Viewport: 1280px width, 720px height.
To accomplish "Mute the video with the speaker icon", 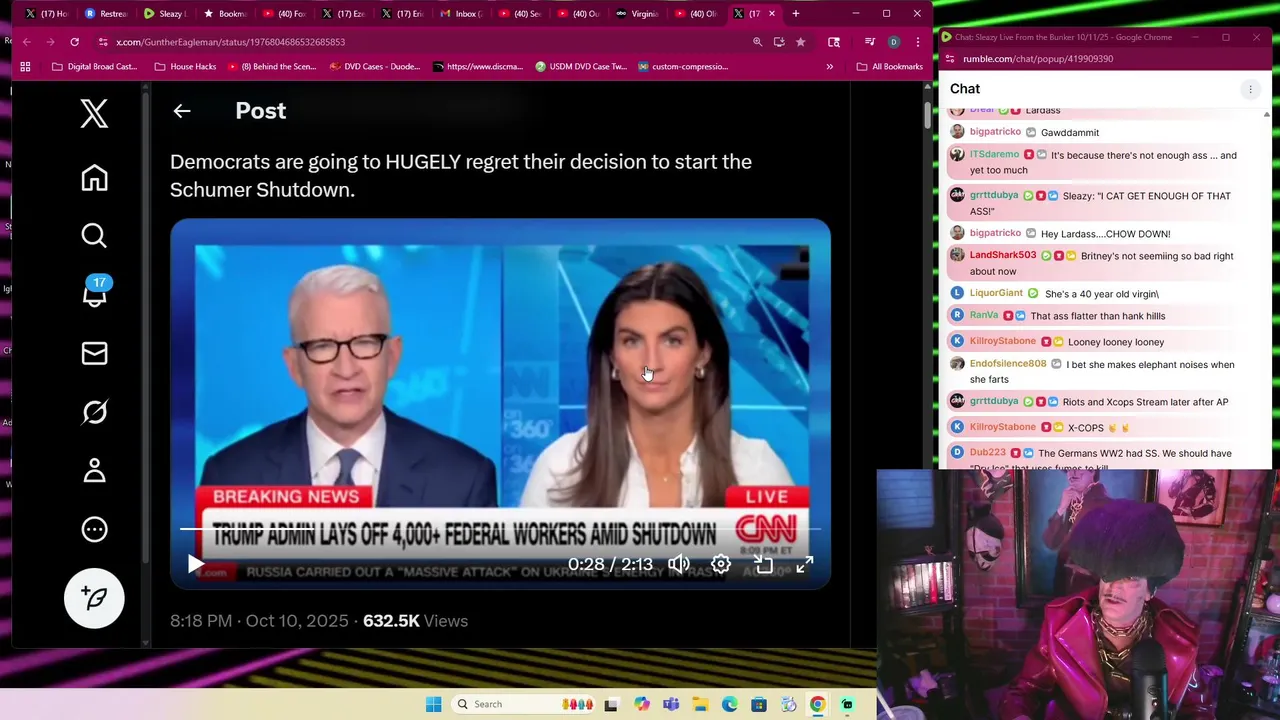I will (x=679, y=564).
